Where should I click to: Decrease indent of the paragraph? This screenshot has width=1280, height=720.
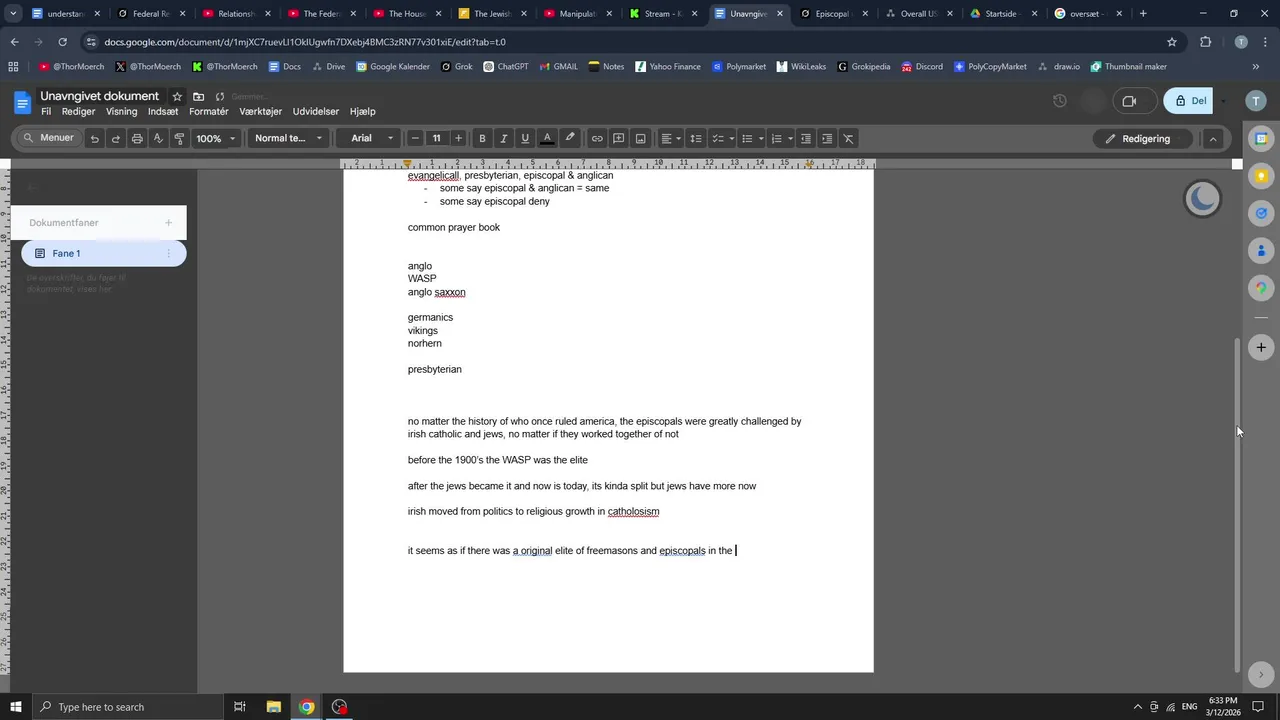(805, 139)
